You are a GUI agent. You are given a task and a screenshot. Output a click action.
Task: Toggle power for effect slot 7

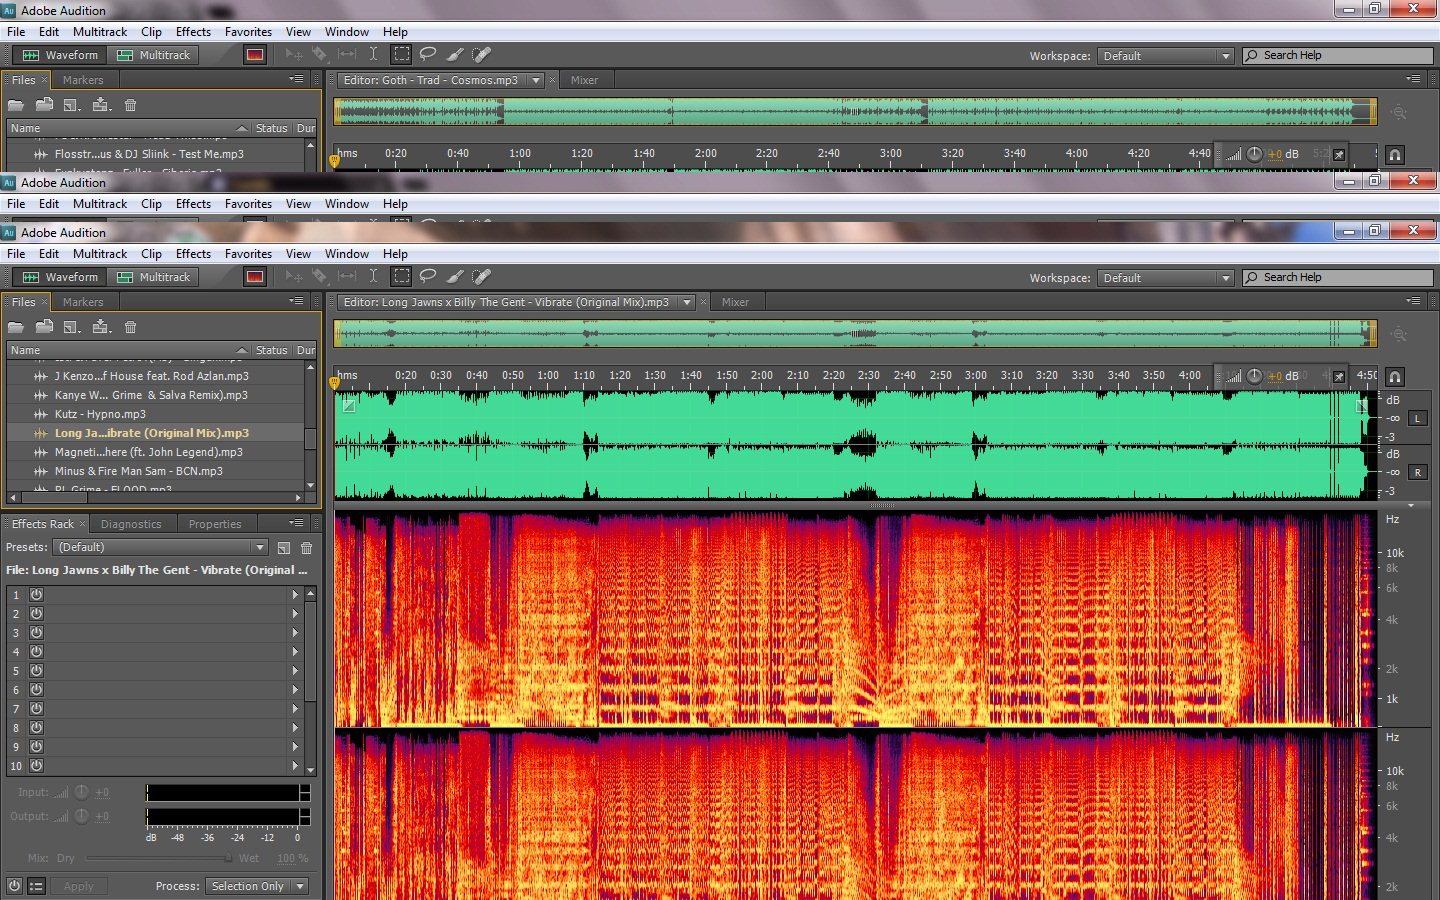[x=36, y=708]
